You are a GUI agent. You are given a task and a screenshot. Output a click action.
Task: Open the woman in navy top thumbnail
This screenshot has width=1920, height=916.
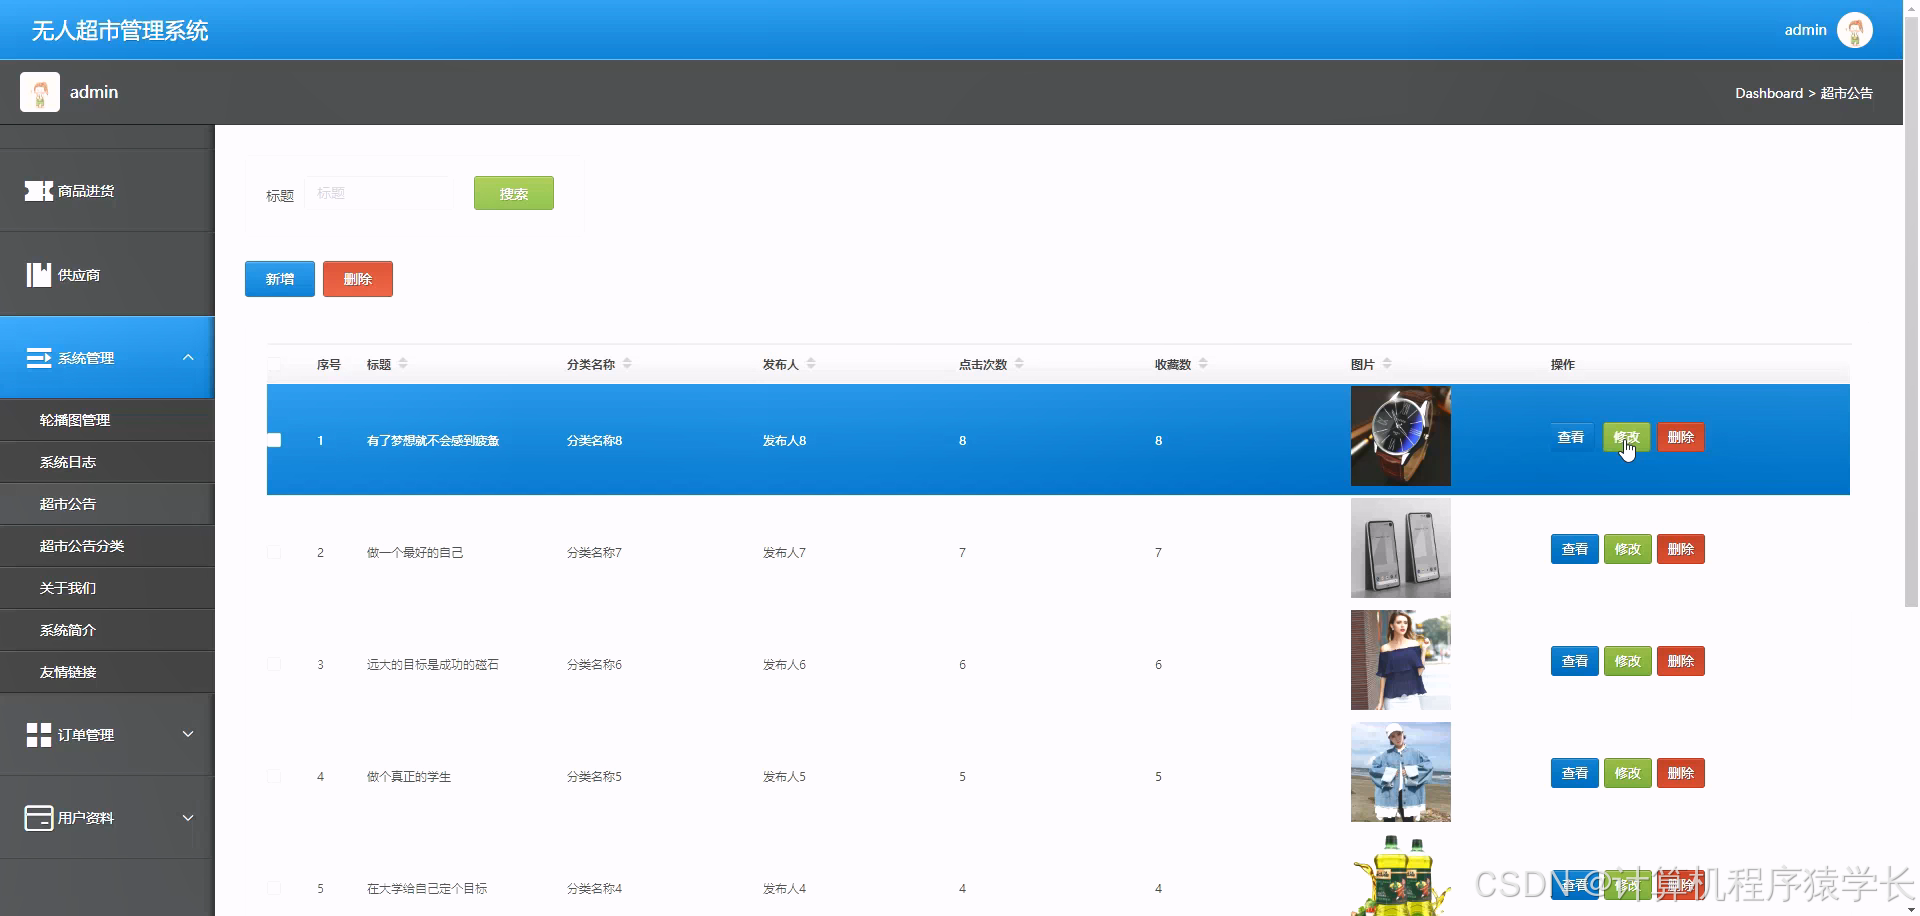pos(1400,660)
